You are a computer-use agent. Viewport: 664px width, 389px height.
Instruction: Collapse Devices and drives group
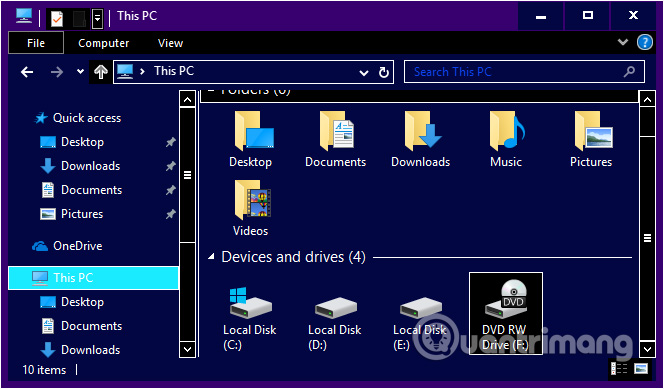click(x=211, y=257)
